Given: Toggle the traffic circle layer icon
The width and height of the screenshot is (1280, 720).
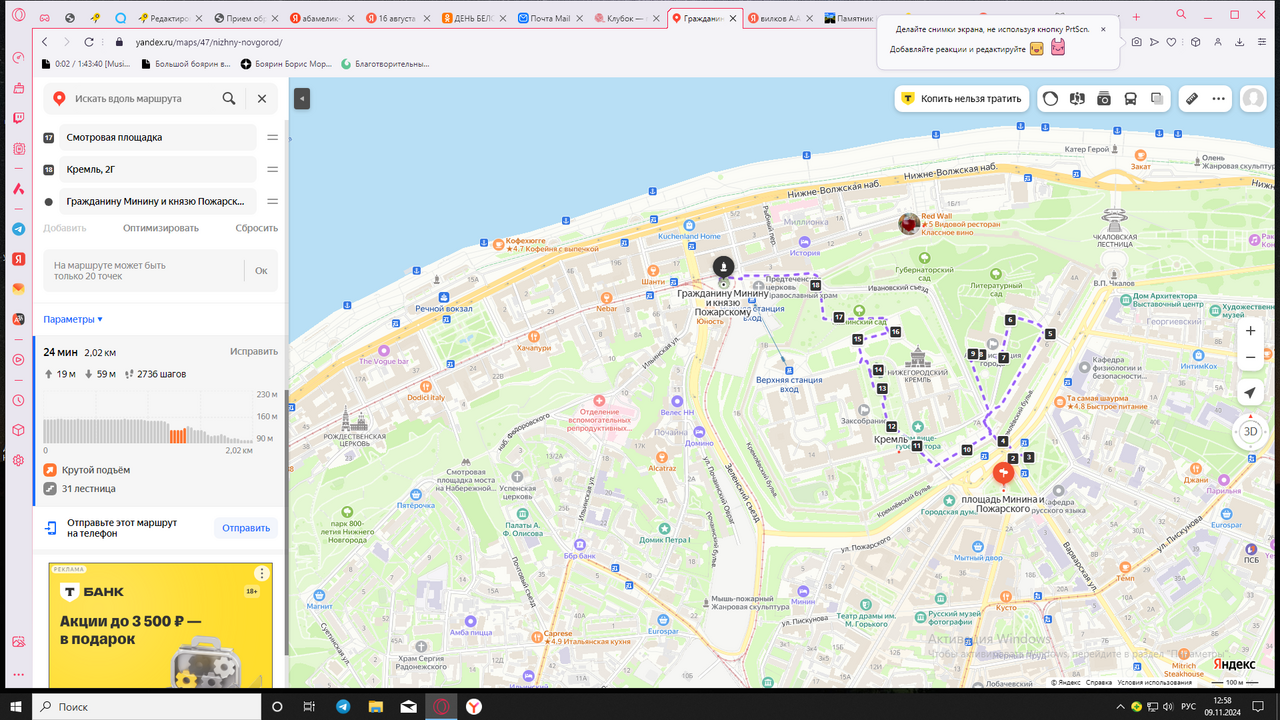Looking at the screenshot, I should (x=1050, y=99).
